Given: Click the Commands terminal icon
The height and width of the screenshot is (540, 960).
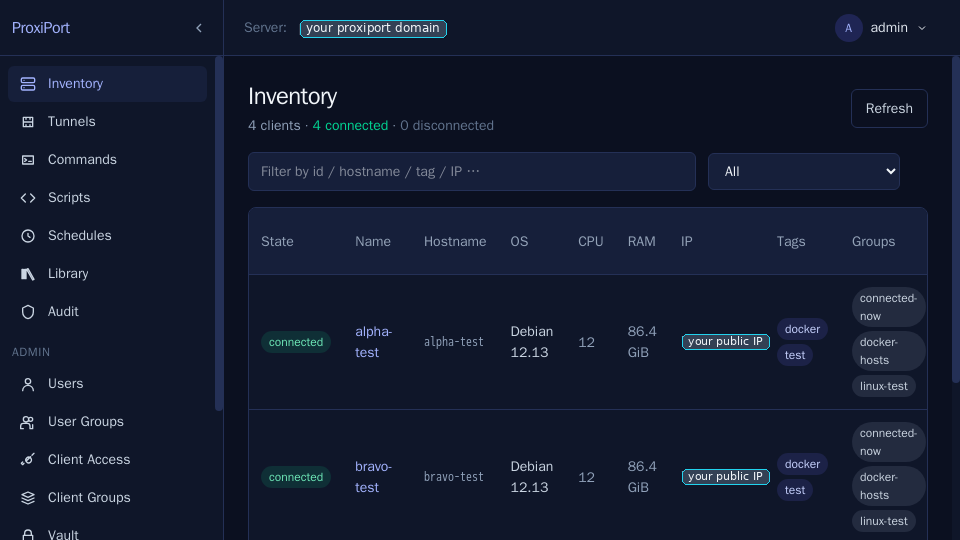Looking at the screenshot, I should 28,160.
